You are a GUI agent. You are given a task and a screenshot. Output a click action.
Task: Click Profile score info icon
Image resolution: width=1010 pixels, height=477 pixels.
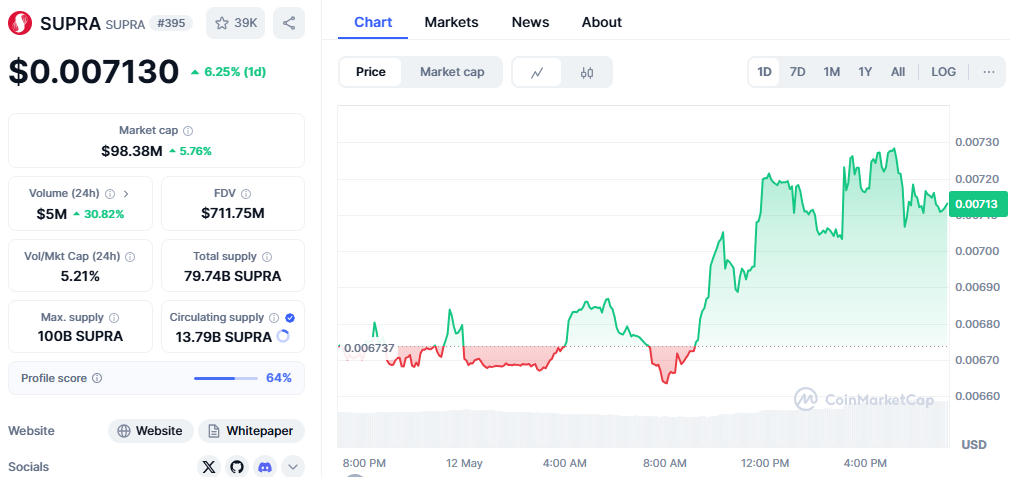pos(97,378)
